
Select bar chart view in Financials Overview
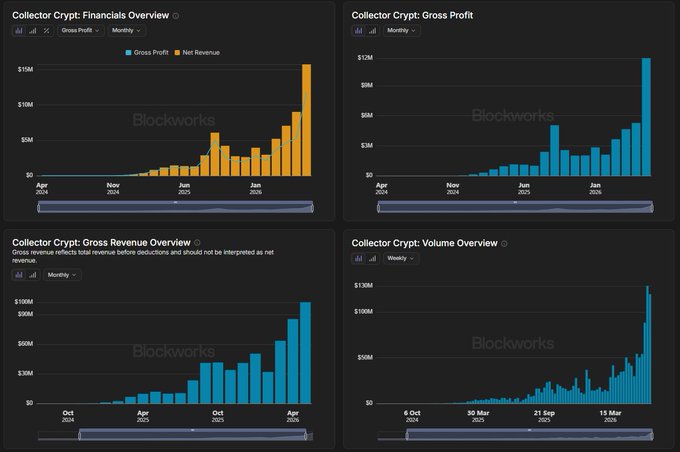[x=19, y=30]
